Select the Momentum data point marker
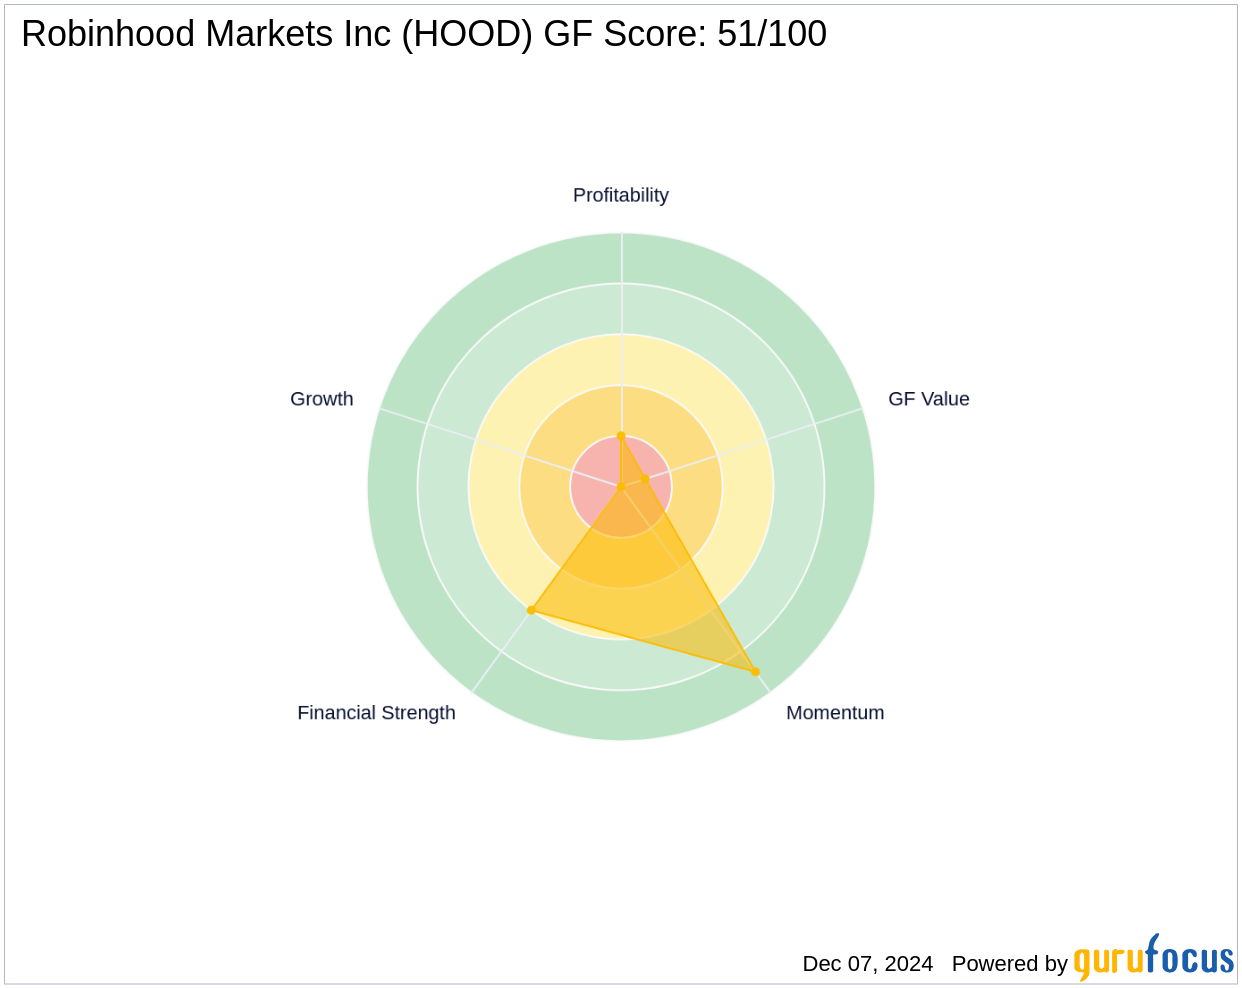 pyautogui.click(x=755, y=671)
